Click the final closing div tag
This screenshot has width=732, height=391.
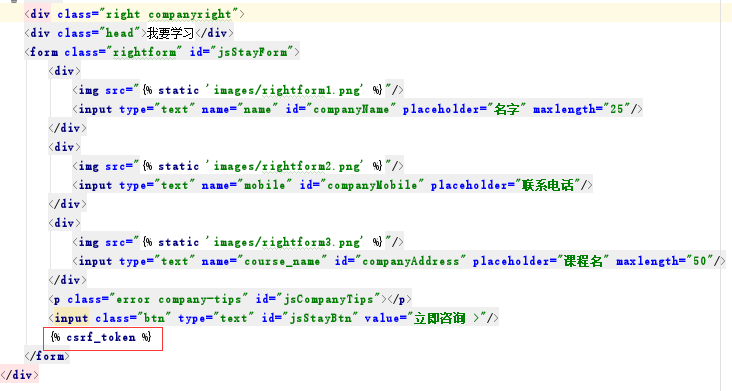point(20,375)
